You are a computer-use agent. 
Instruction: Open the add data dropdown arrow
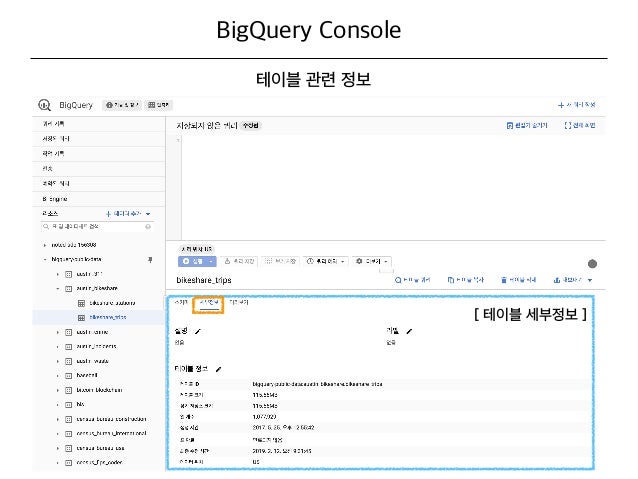pos(148,214)
